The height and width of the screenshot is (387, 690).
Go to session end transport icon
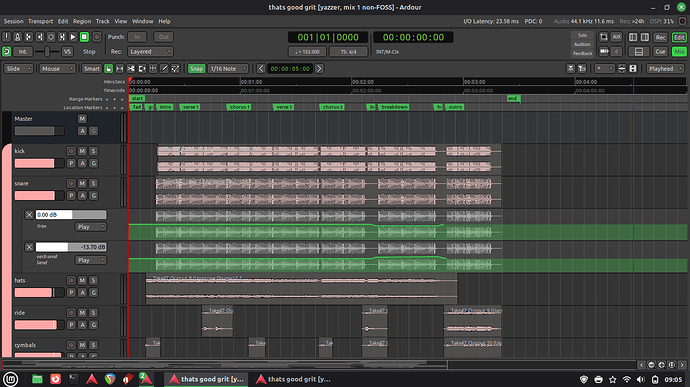pyautogui.click(x=40, y=37)
